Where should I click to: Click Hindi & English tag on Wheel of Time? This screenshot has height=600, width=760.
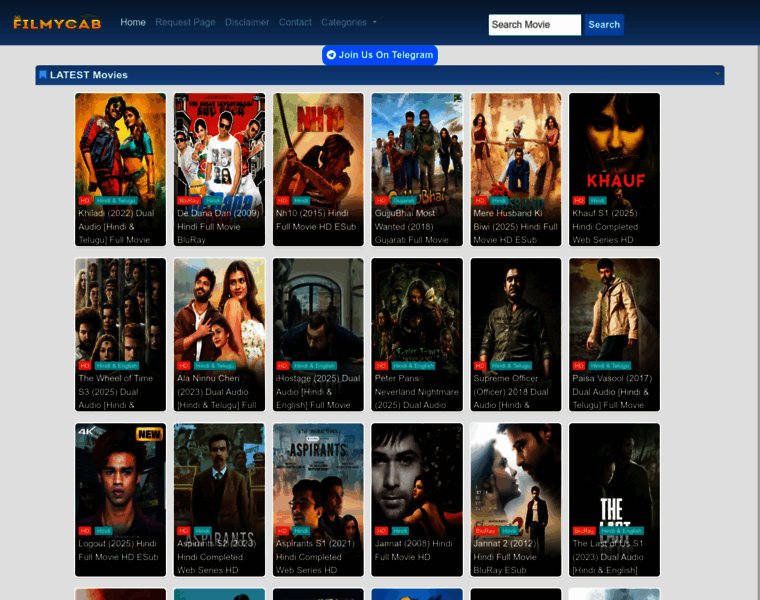point(117,365)
